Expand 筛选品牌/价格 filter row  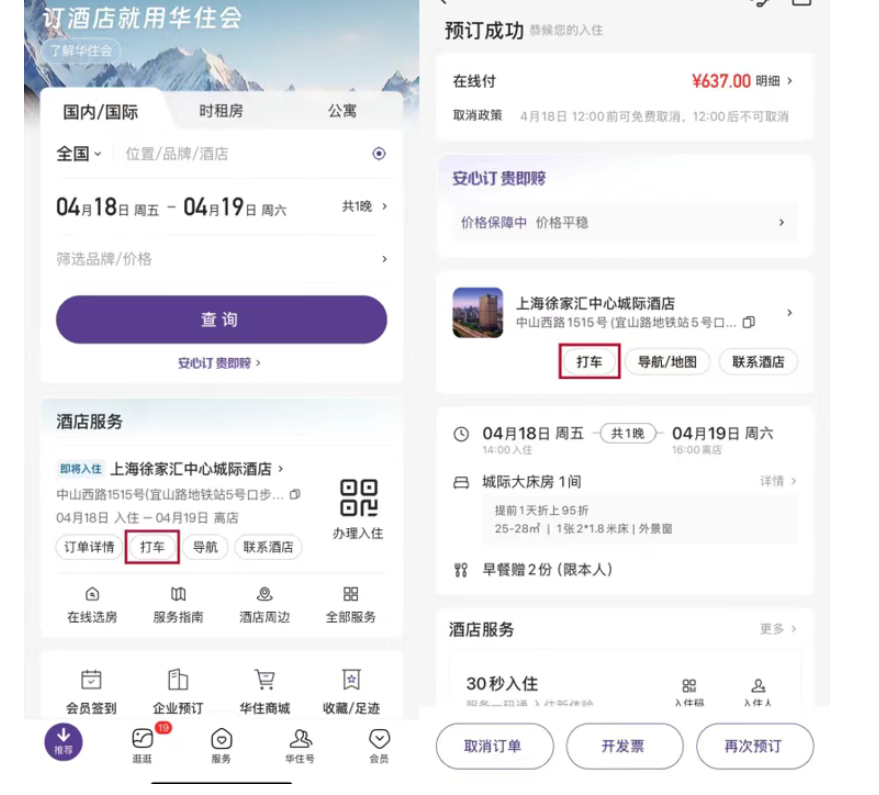pyautogui.click(x=220, y=259)
